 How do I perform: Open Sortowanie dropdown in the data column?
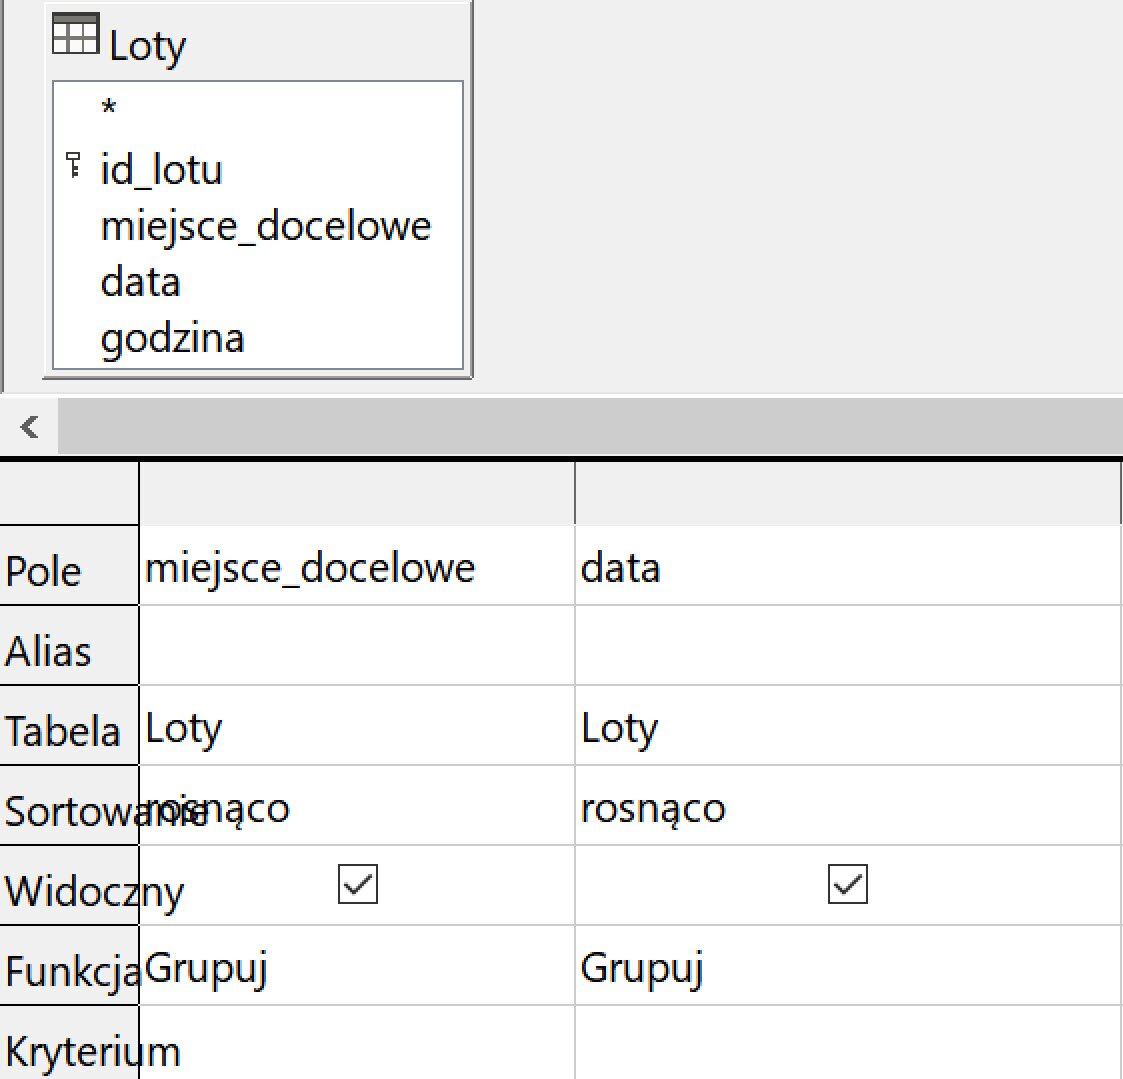click(847, 808)
